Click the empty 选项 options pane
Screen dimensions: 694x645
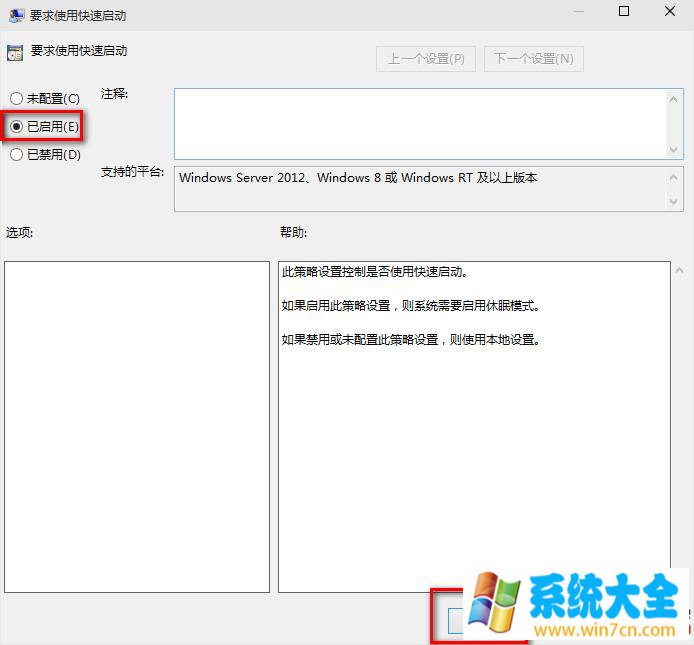click(x=137, y=427)
